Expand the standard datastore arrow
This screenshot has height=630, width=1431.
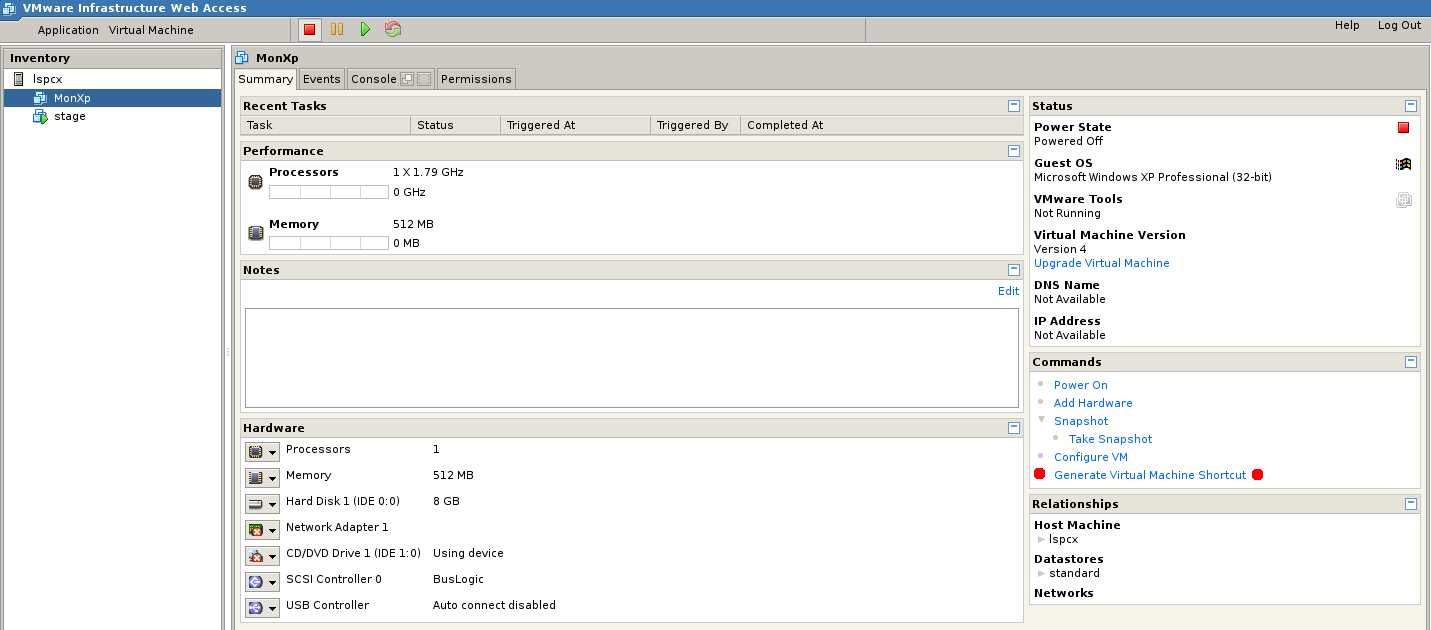(x=1041, y=573)
